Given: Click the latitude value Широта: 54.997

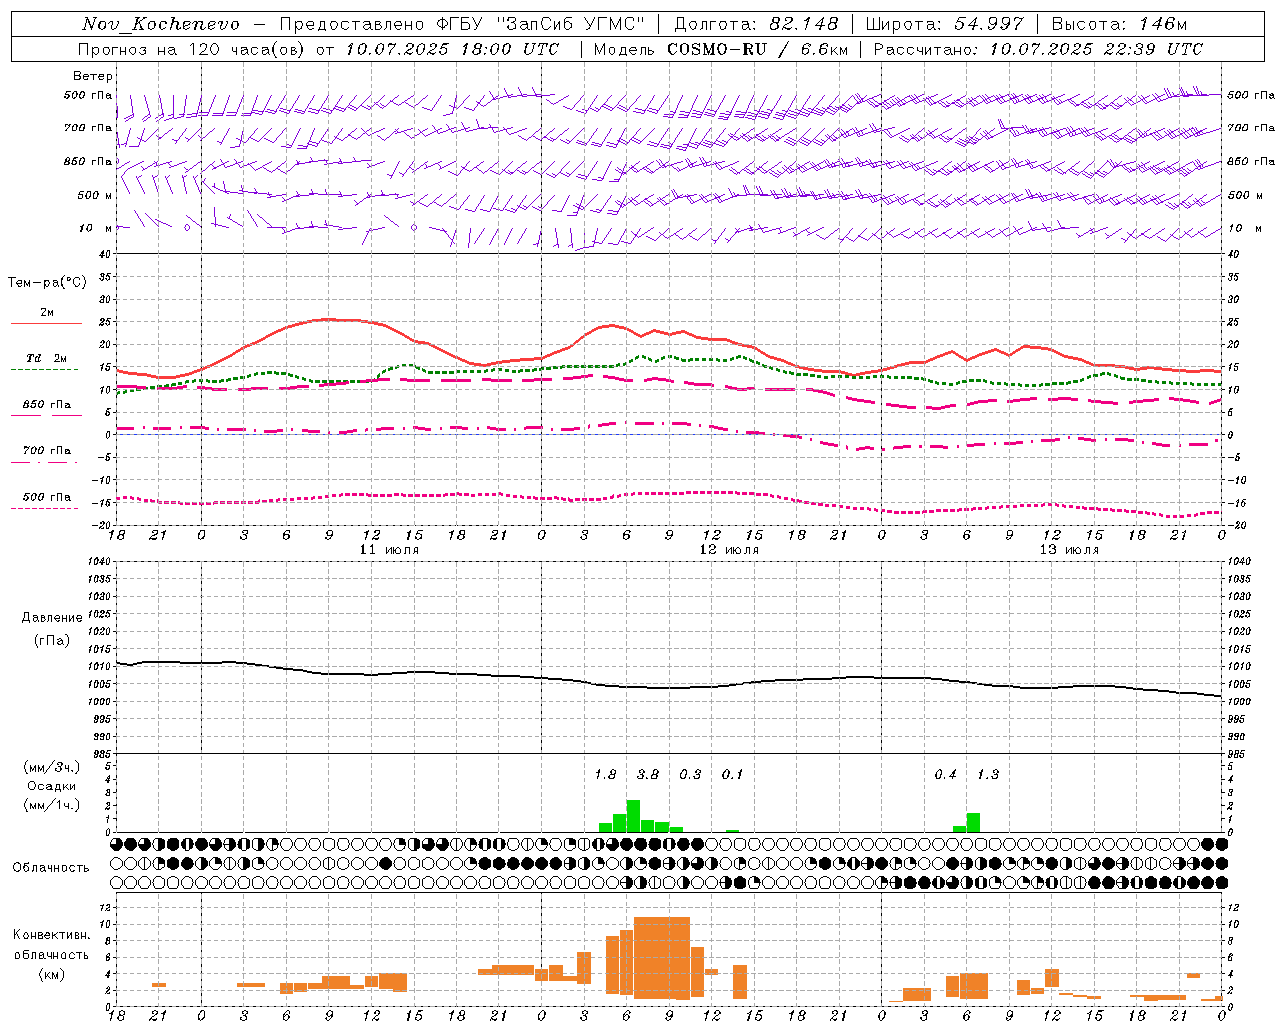Looking at the screenshot, I should [x=945, y=24].
